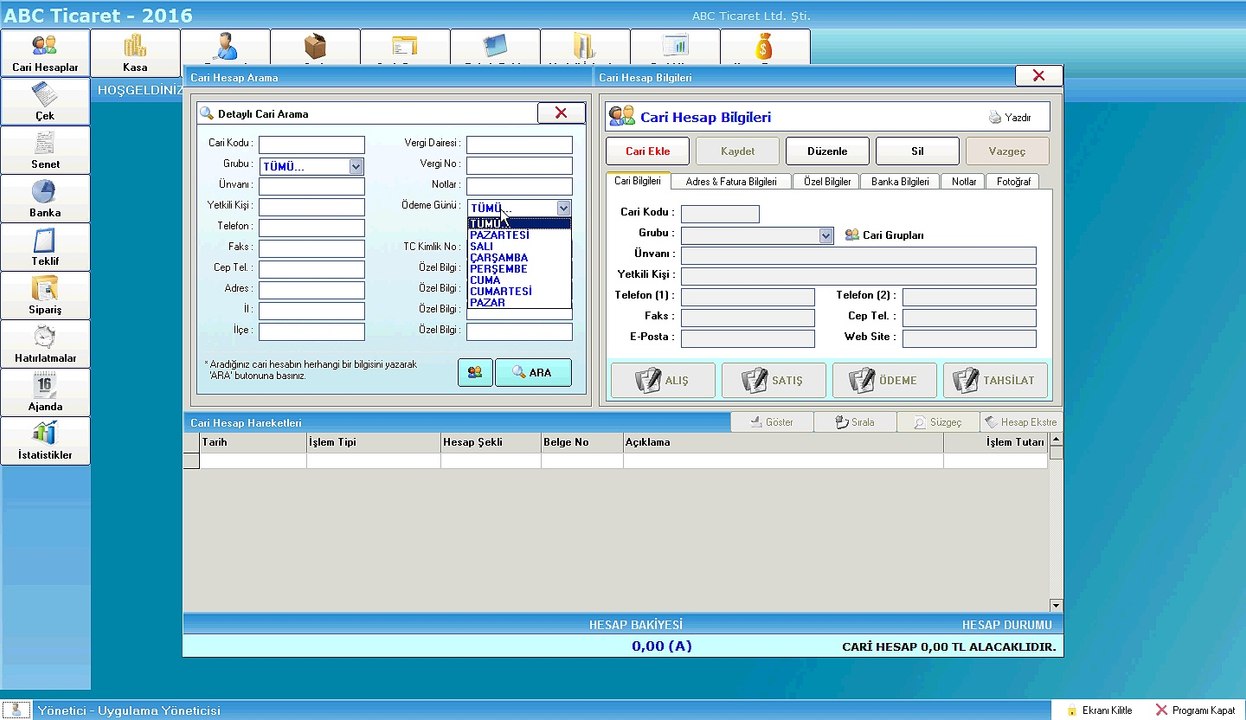1246x720 pixels.
Task: Click the Vergi No input field
Action: 519,166
